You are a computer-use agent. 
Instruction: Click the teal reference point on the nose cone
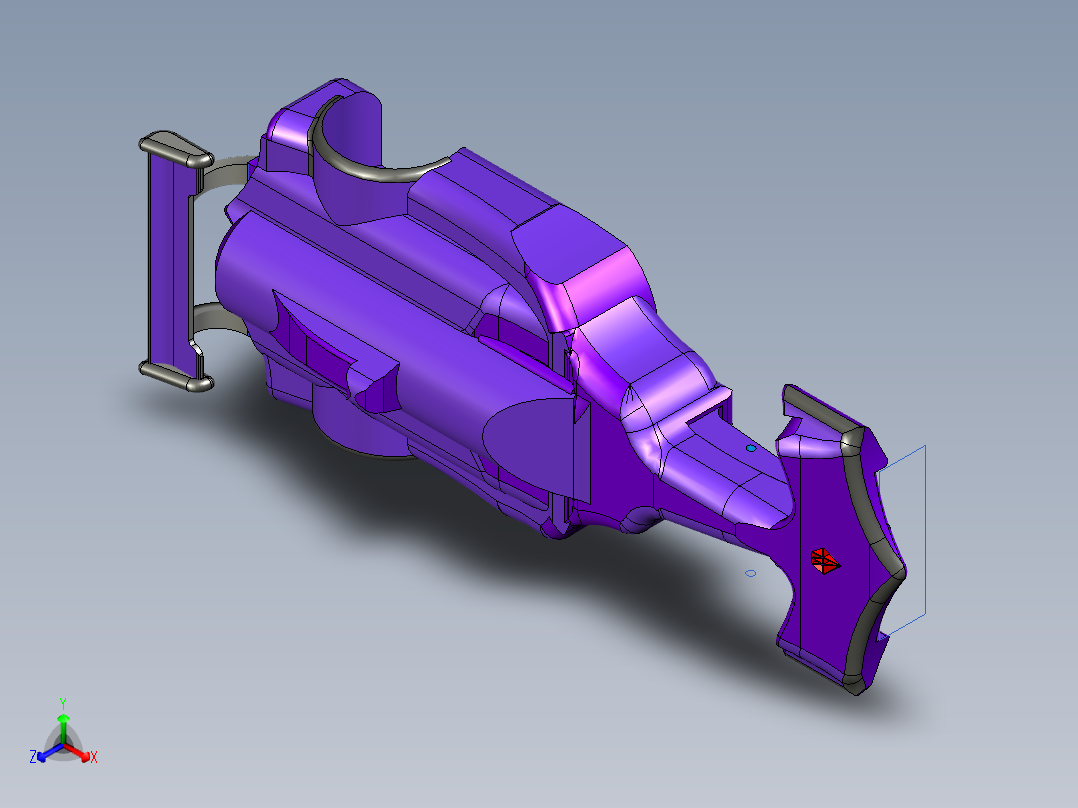pyautogui.click(x=750, y=448)
